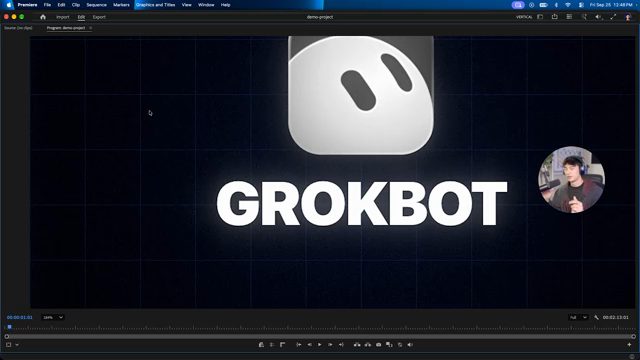Open the playback resolution Full dropdown

[579, 318]
